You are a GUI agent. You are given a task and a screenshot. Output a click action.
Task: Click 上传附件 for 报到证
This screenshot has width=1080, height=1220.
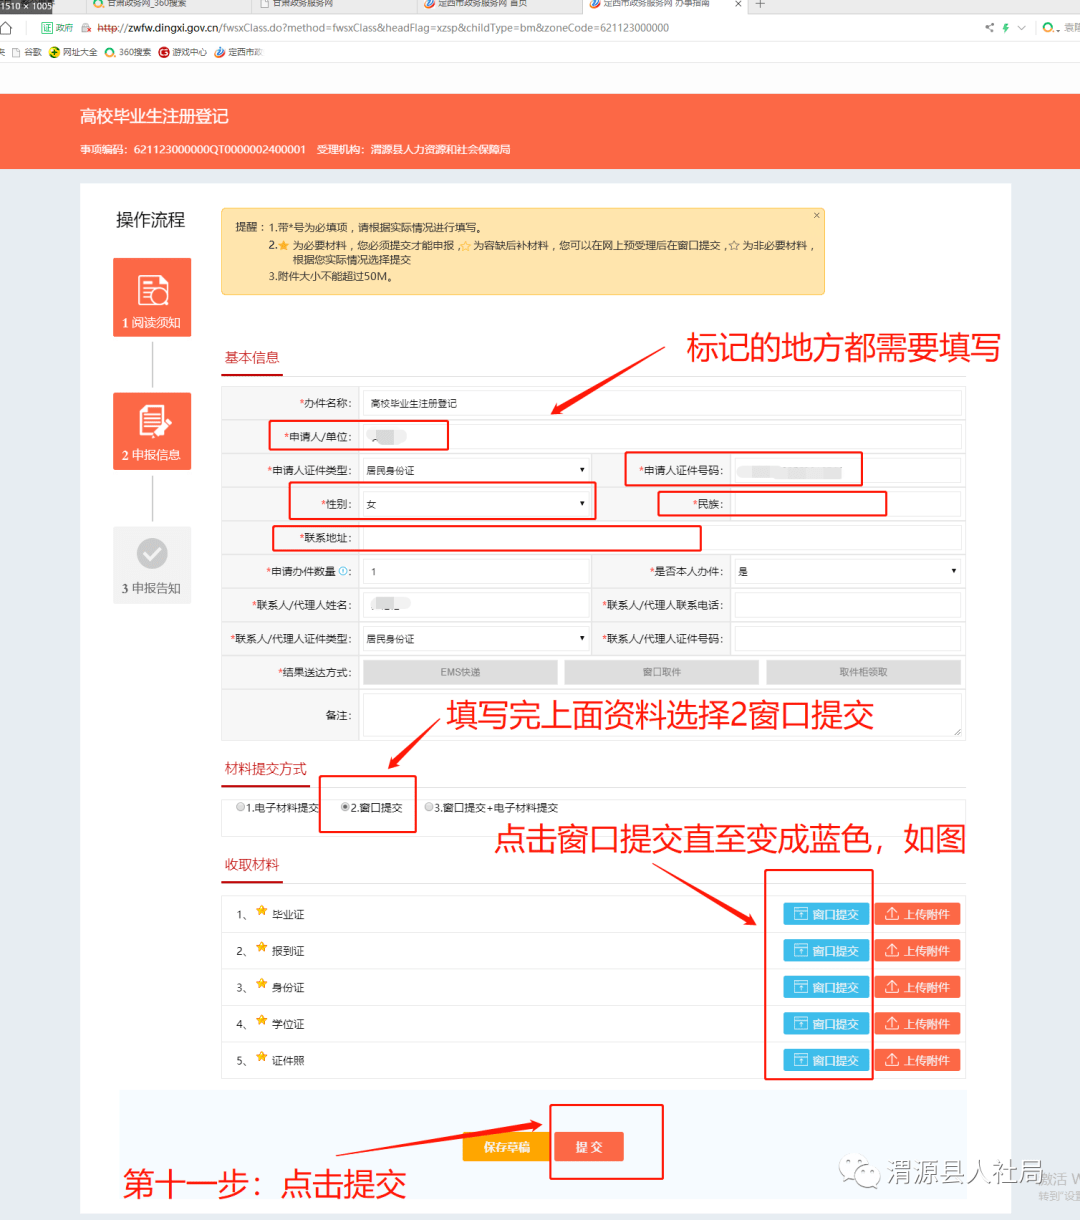click(x=917, y=951)
